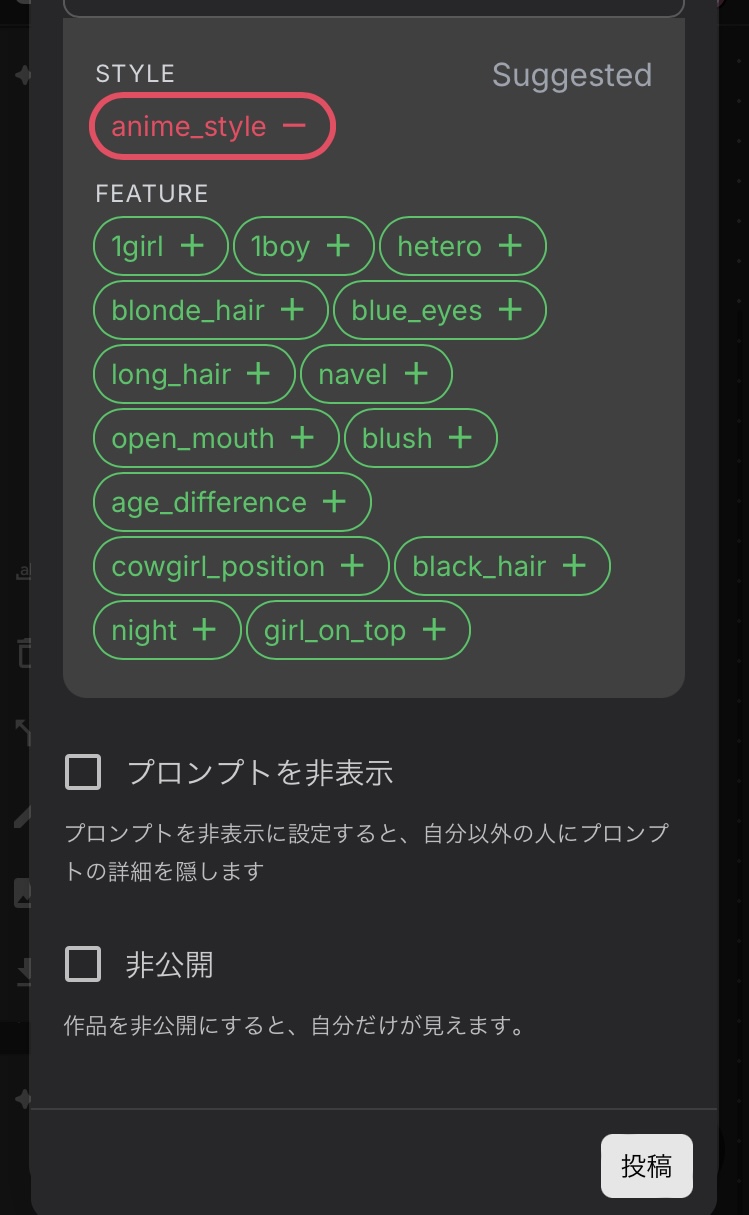Viewport: 749px width, 1215px height.
Task: Add the blush feature tag
Action: pyautogui.click(x=460, y=438)
